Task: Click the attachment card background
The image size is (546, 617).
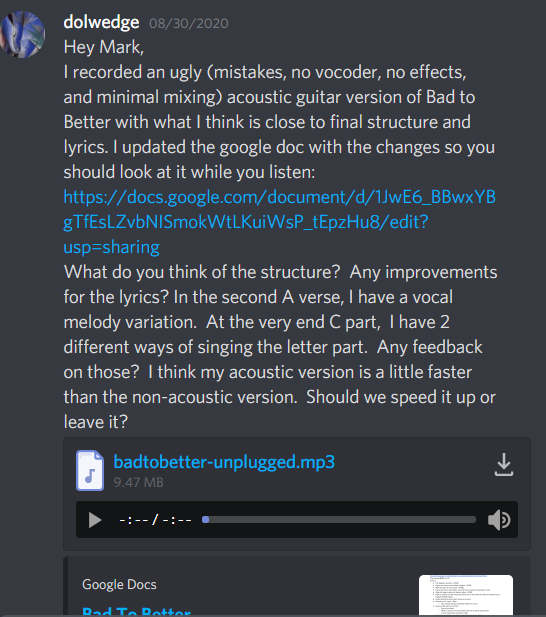Action: click(x=297, y=493)
